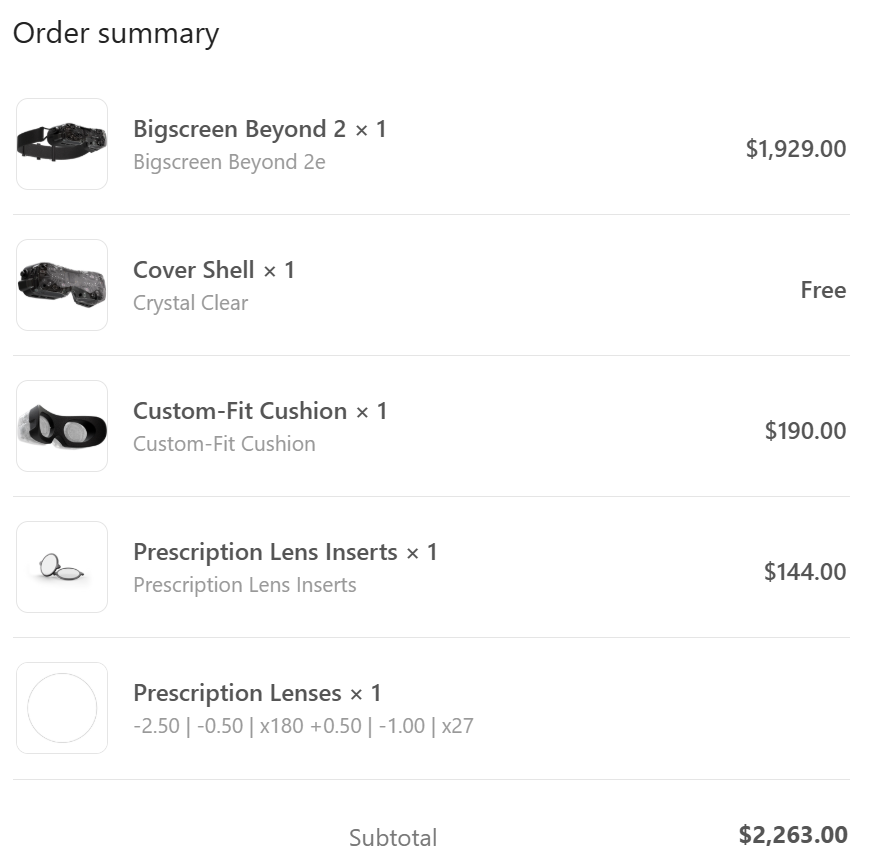Image resolution: width=869 pixels, height=848 pixels.
Task: Click the $1,929.00 headset price
Action: pos(796,149)
